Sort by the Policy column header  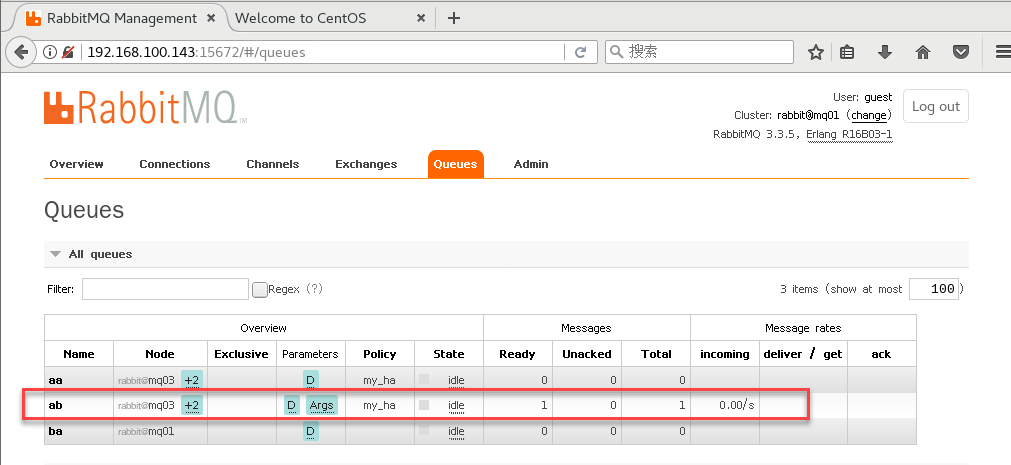tap(379, 354)
